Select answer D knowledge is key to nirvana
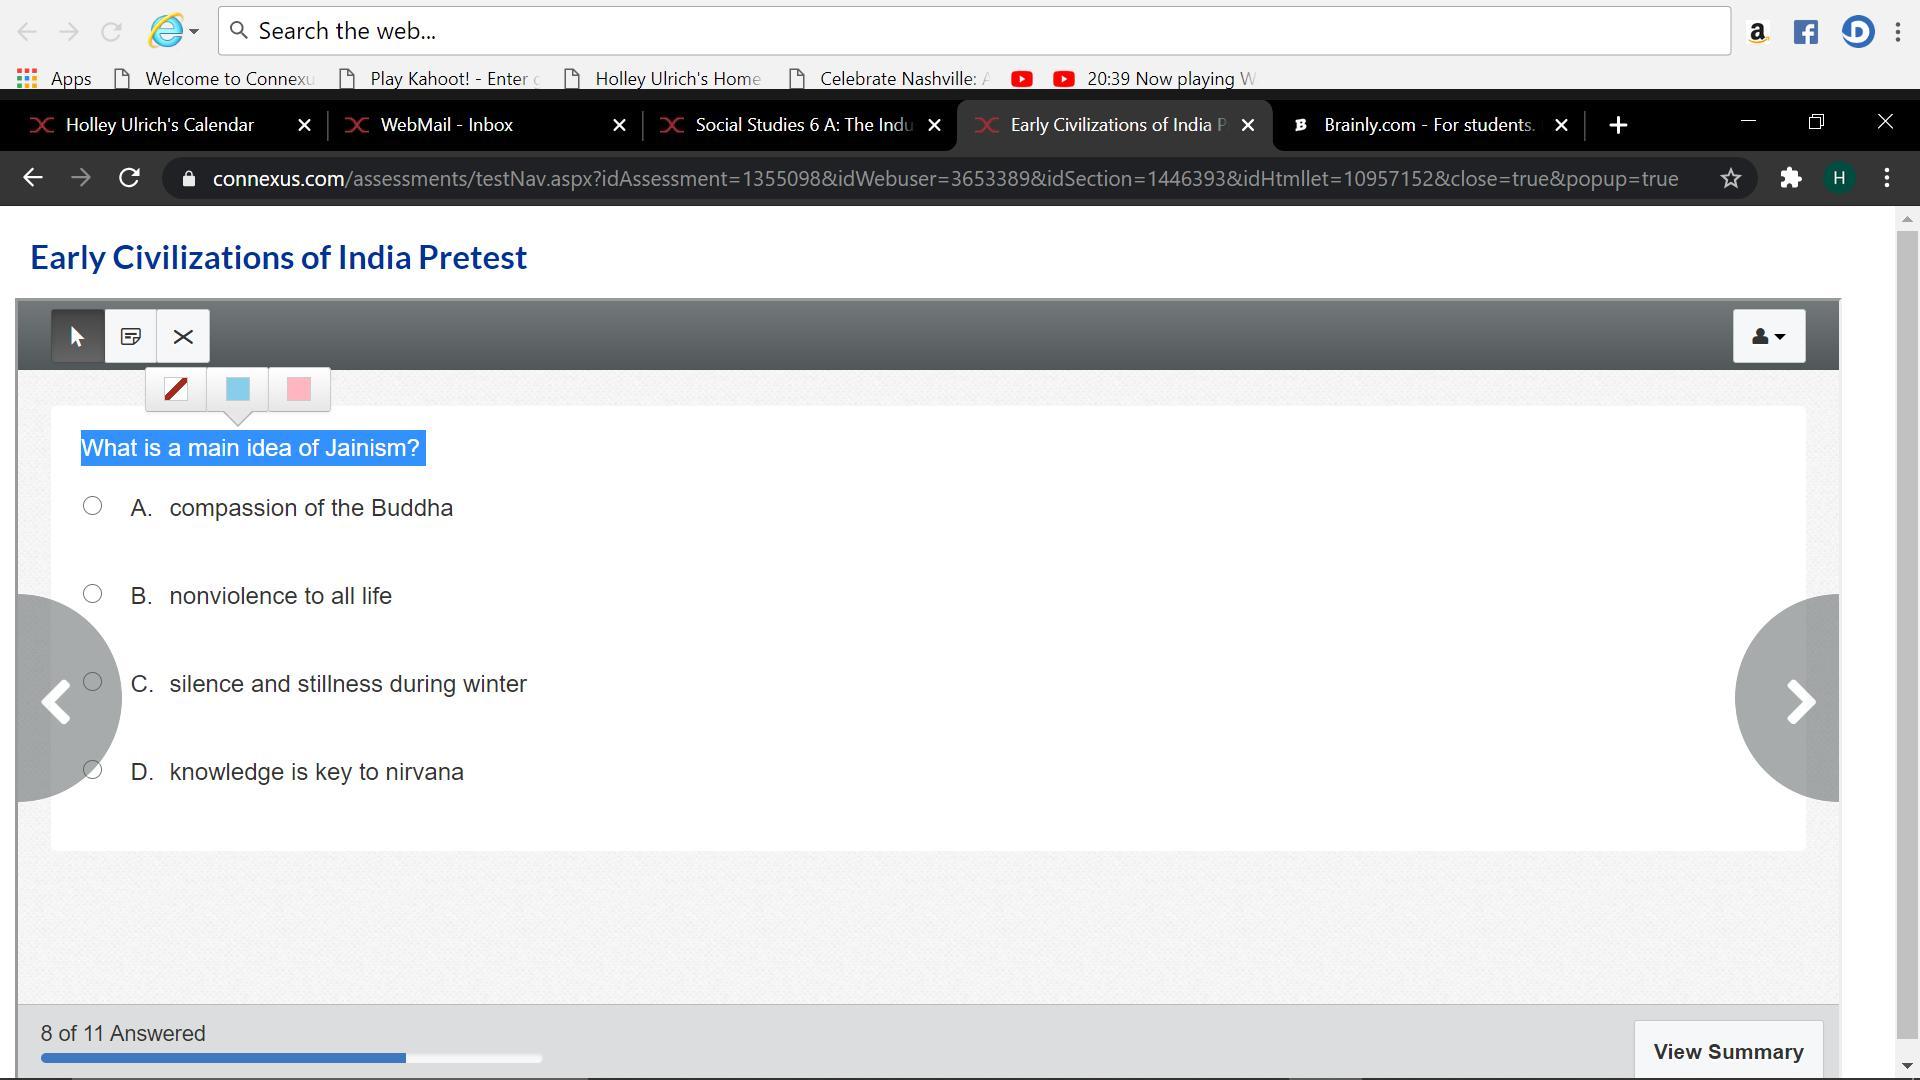Image resolution: width=1920 pixels, height=1080 pixels. (94, 770)
